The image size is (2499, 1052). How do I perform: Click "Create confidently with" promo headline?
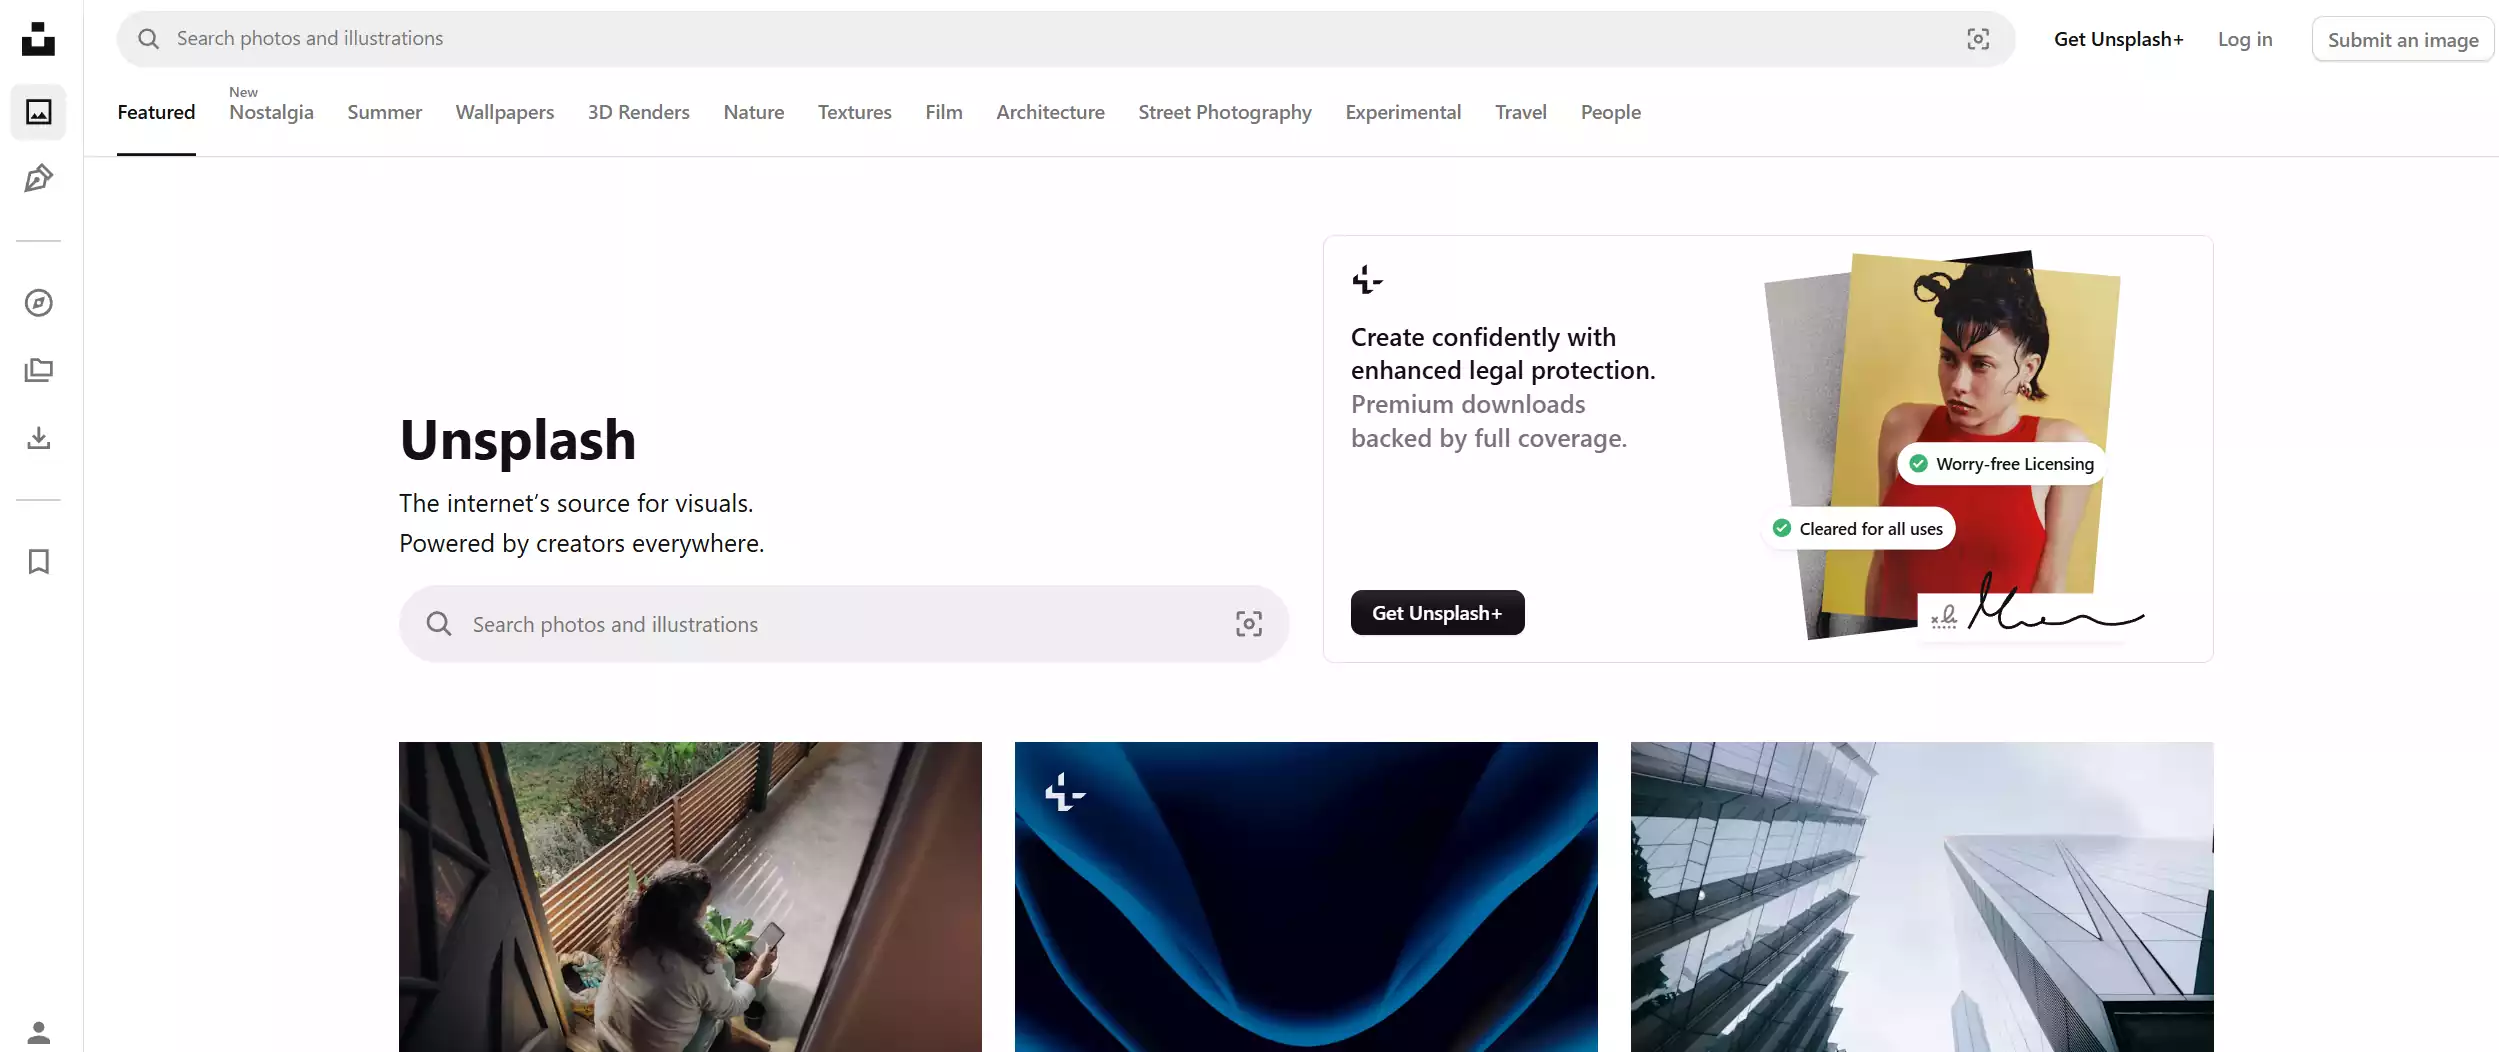(1483, 337)
